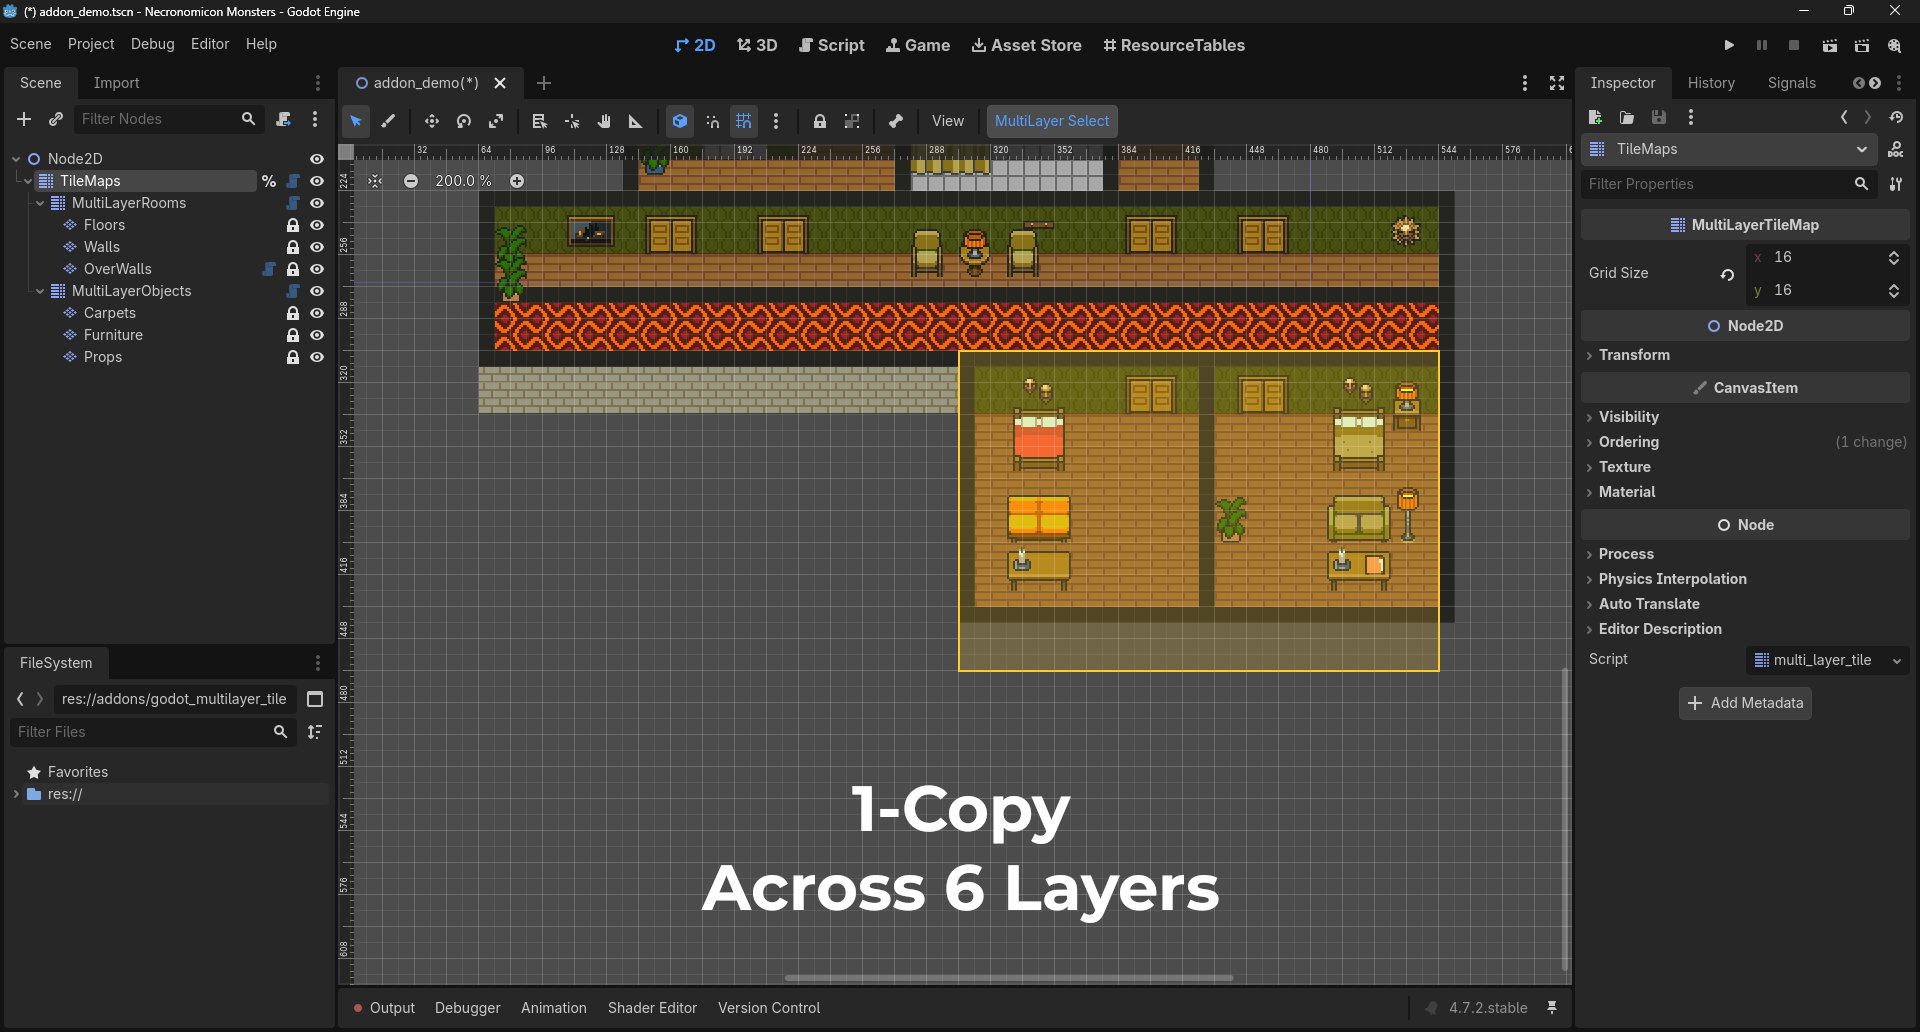
Task: Click the Pause Running Project button
Action: (x=1762, y=45)
